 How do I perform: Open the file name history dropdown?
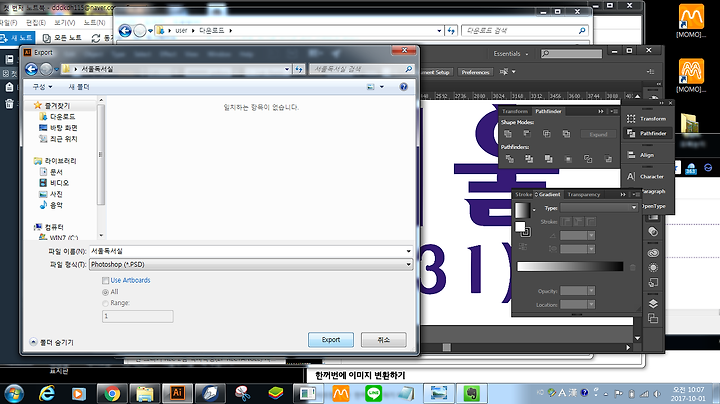click(408, 251)
